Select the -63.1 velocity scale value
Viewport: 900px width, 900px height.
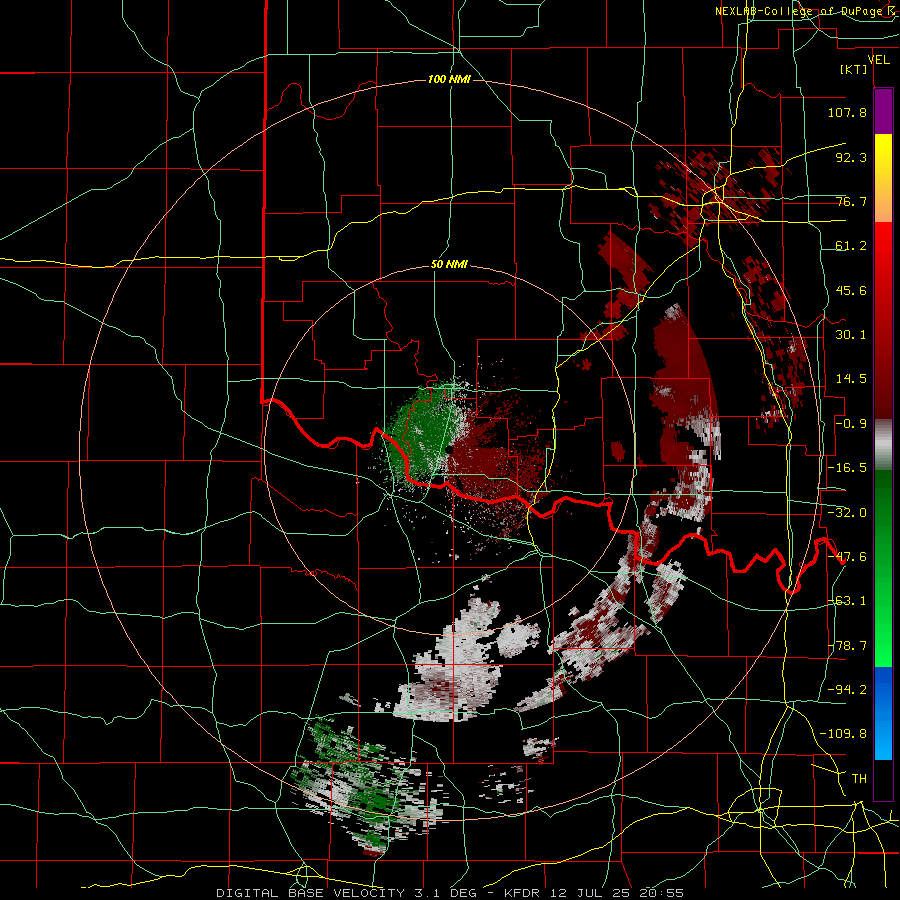click(x=847, y=601)
